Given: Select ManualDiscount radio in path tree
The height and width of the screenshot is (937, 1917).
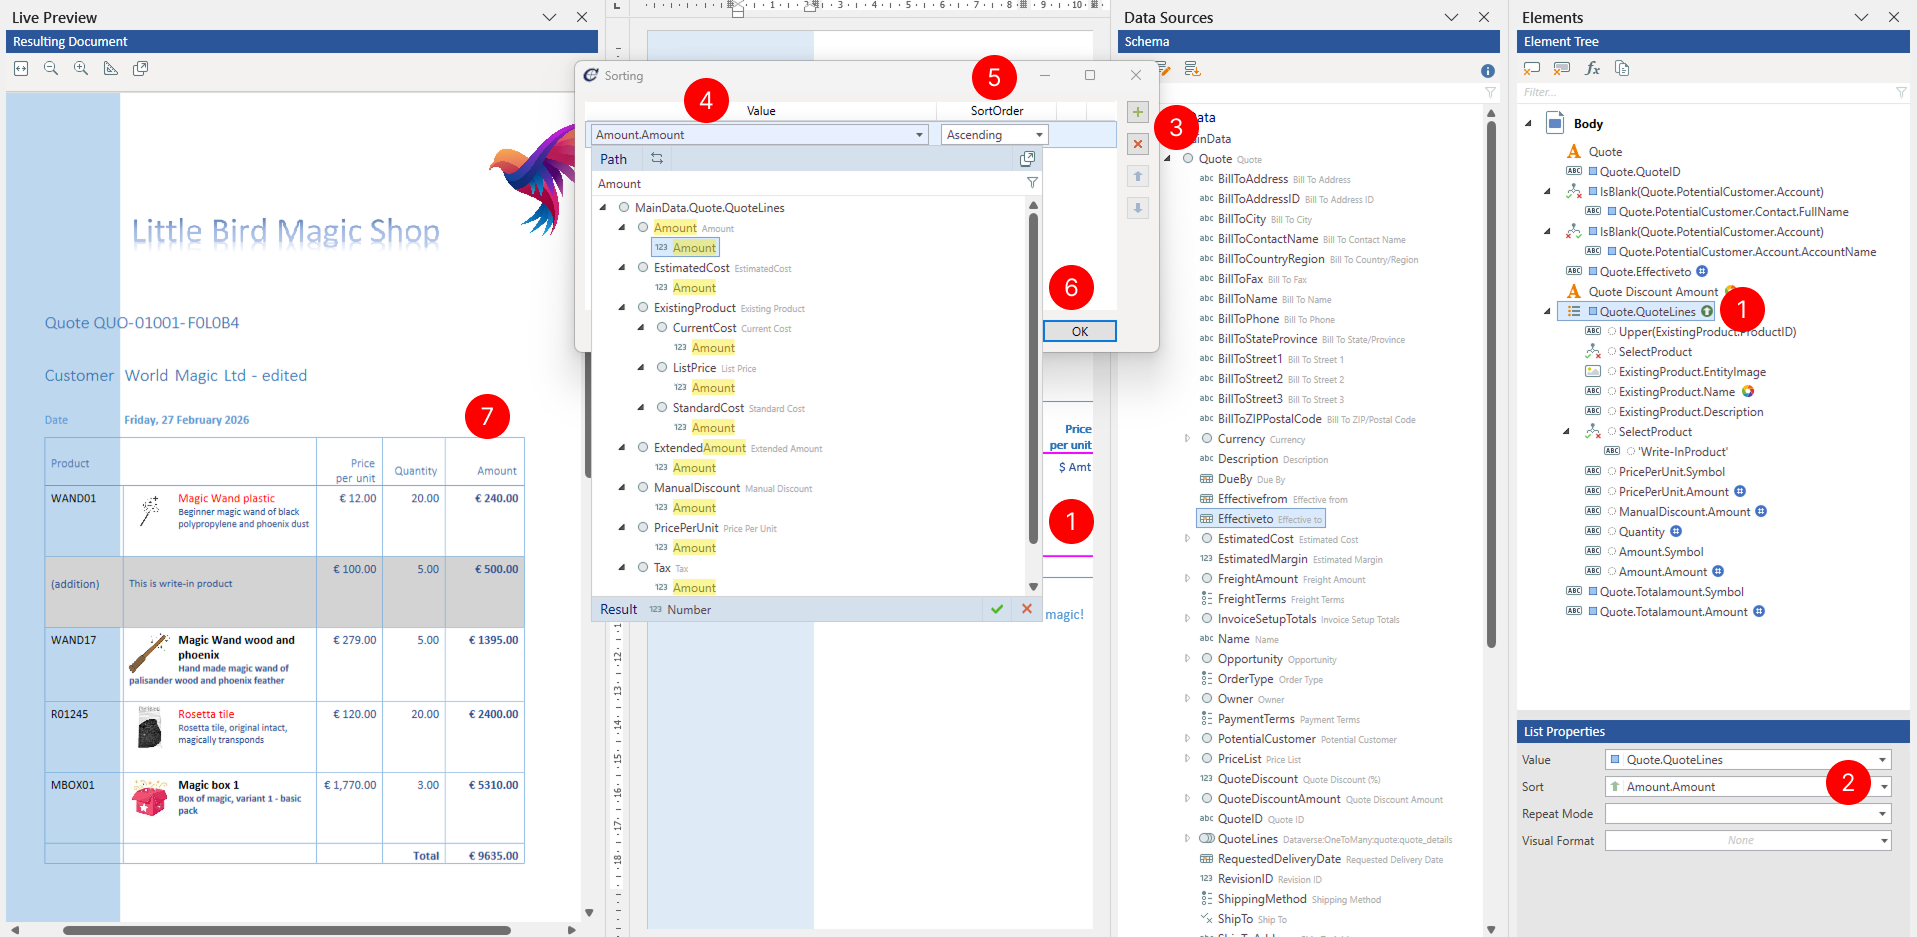Looking at the screenshot, I should [643, 488].
